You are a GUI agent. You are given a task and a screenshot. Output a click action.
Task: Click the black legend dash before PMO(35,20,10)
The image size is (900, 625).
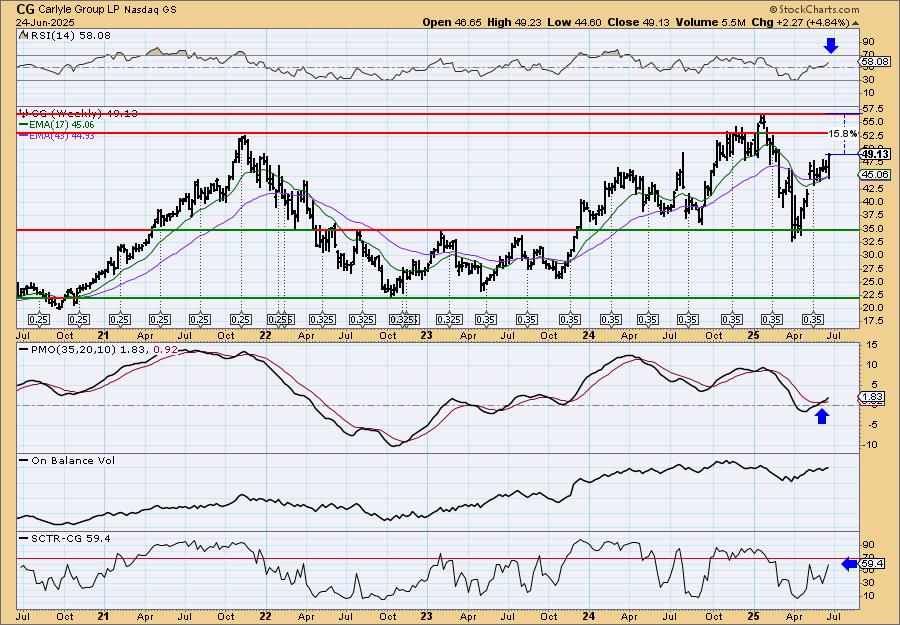point(24,349)
